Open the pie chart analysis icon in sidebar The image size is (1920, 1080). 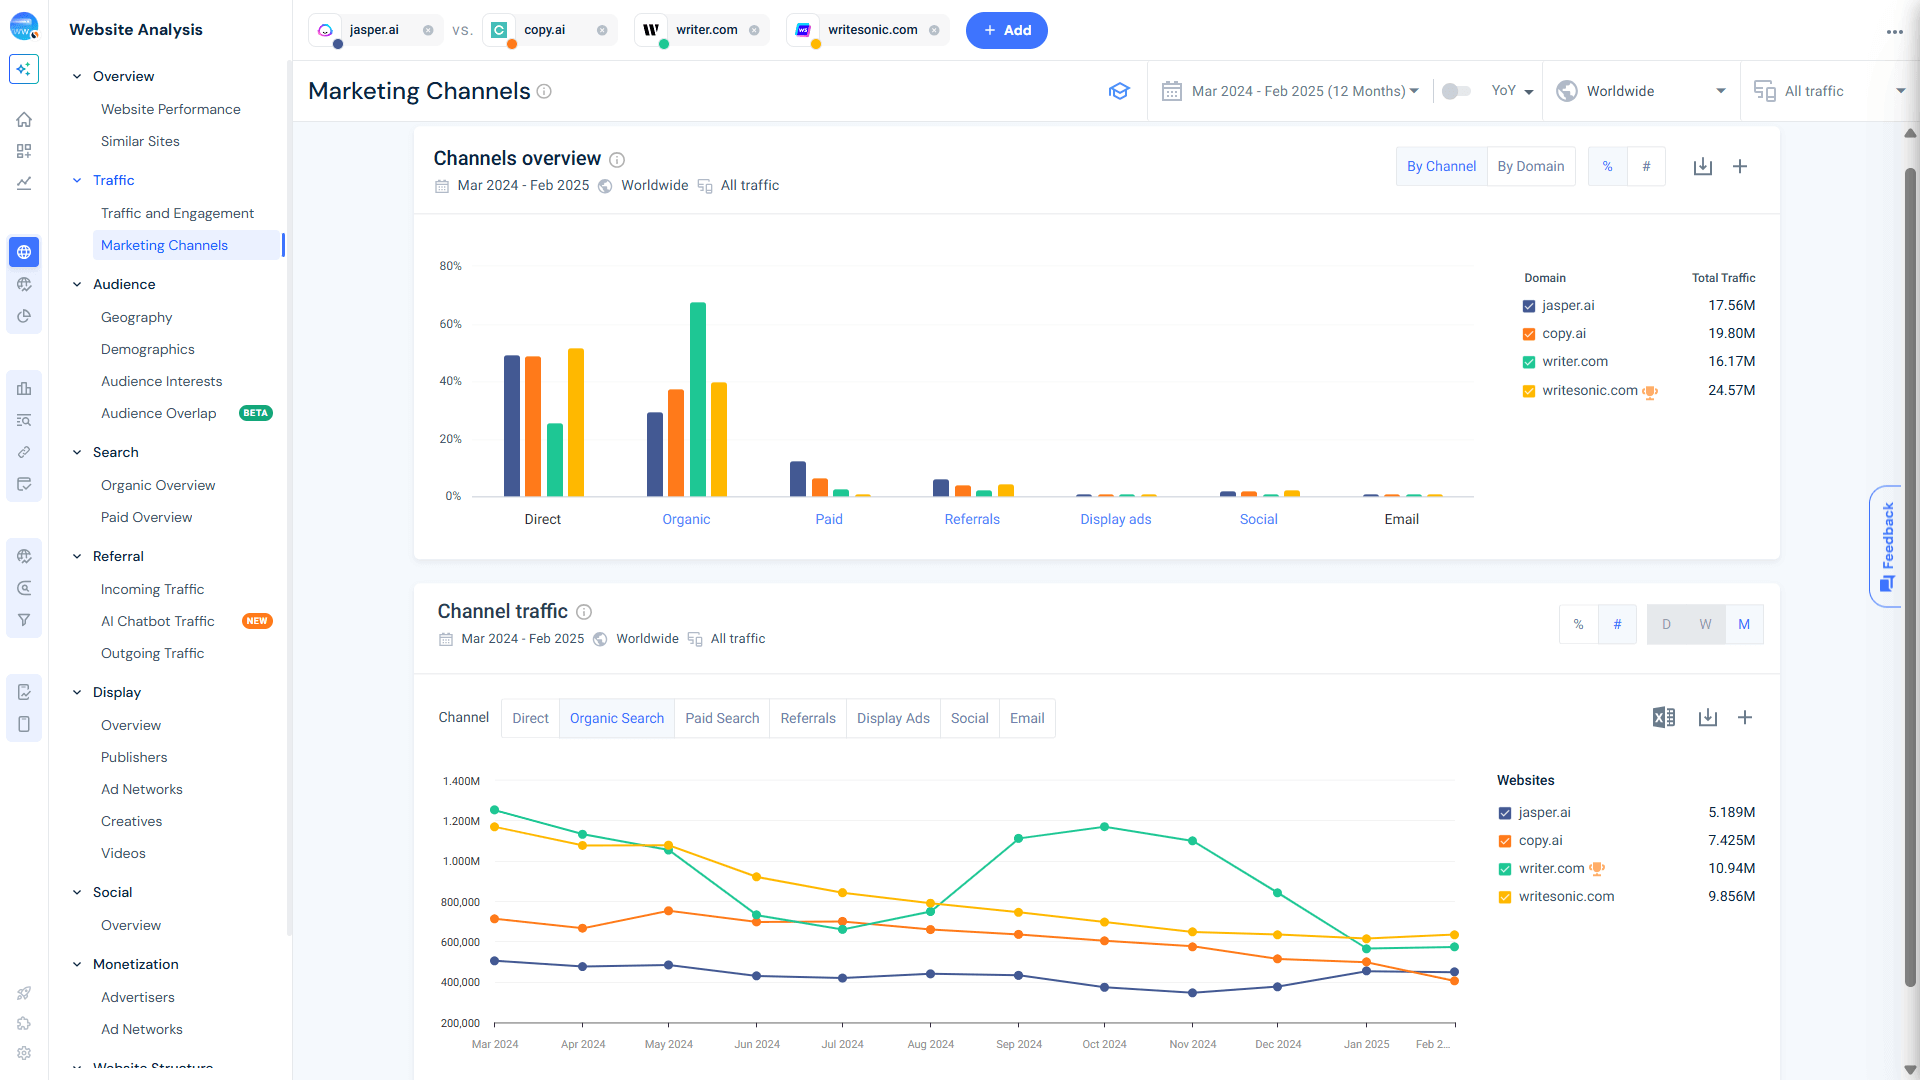[24, 316]
